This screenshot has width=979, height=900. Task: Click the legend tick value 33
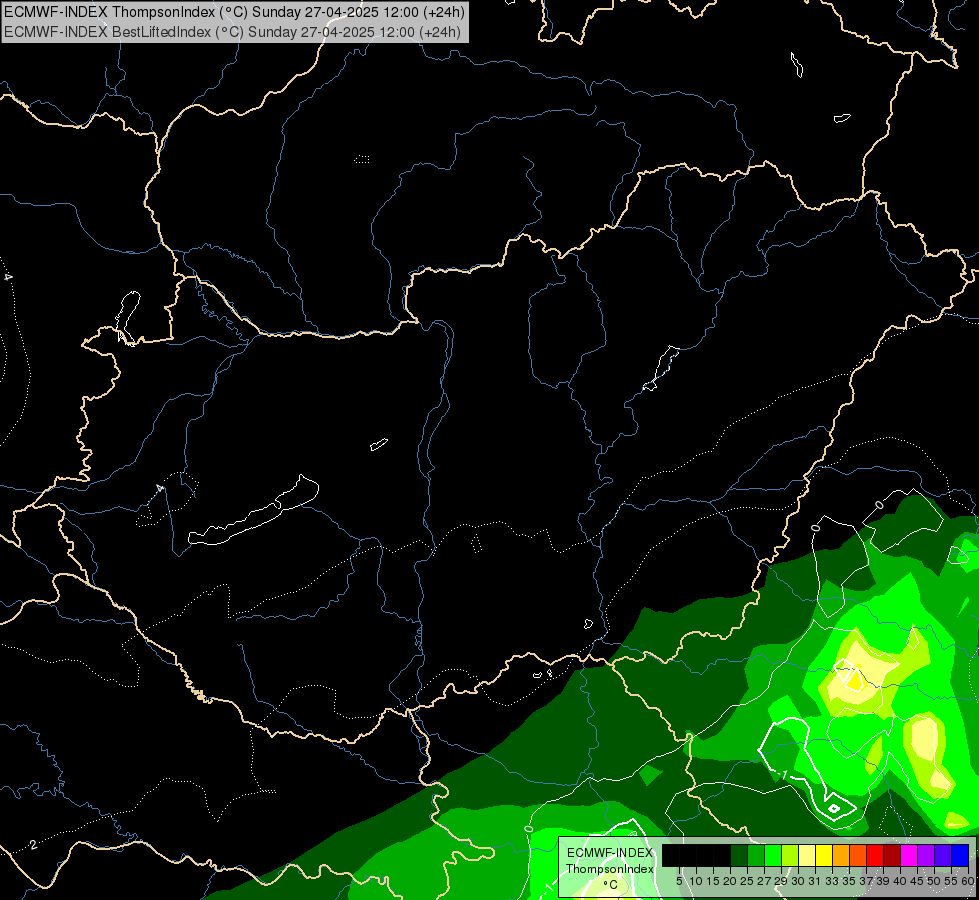tap(832, 881)
